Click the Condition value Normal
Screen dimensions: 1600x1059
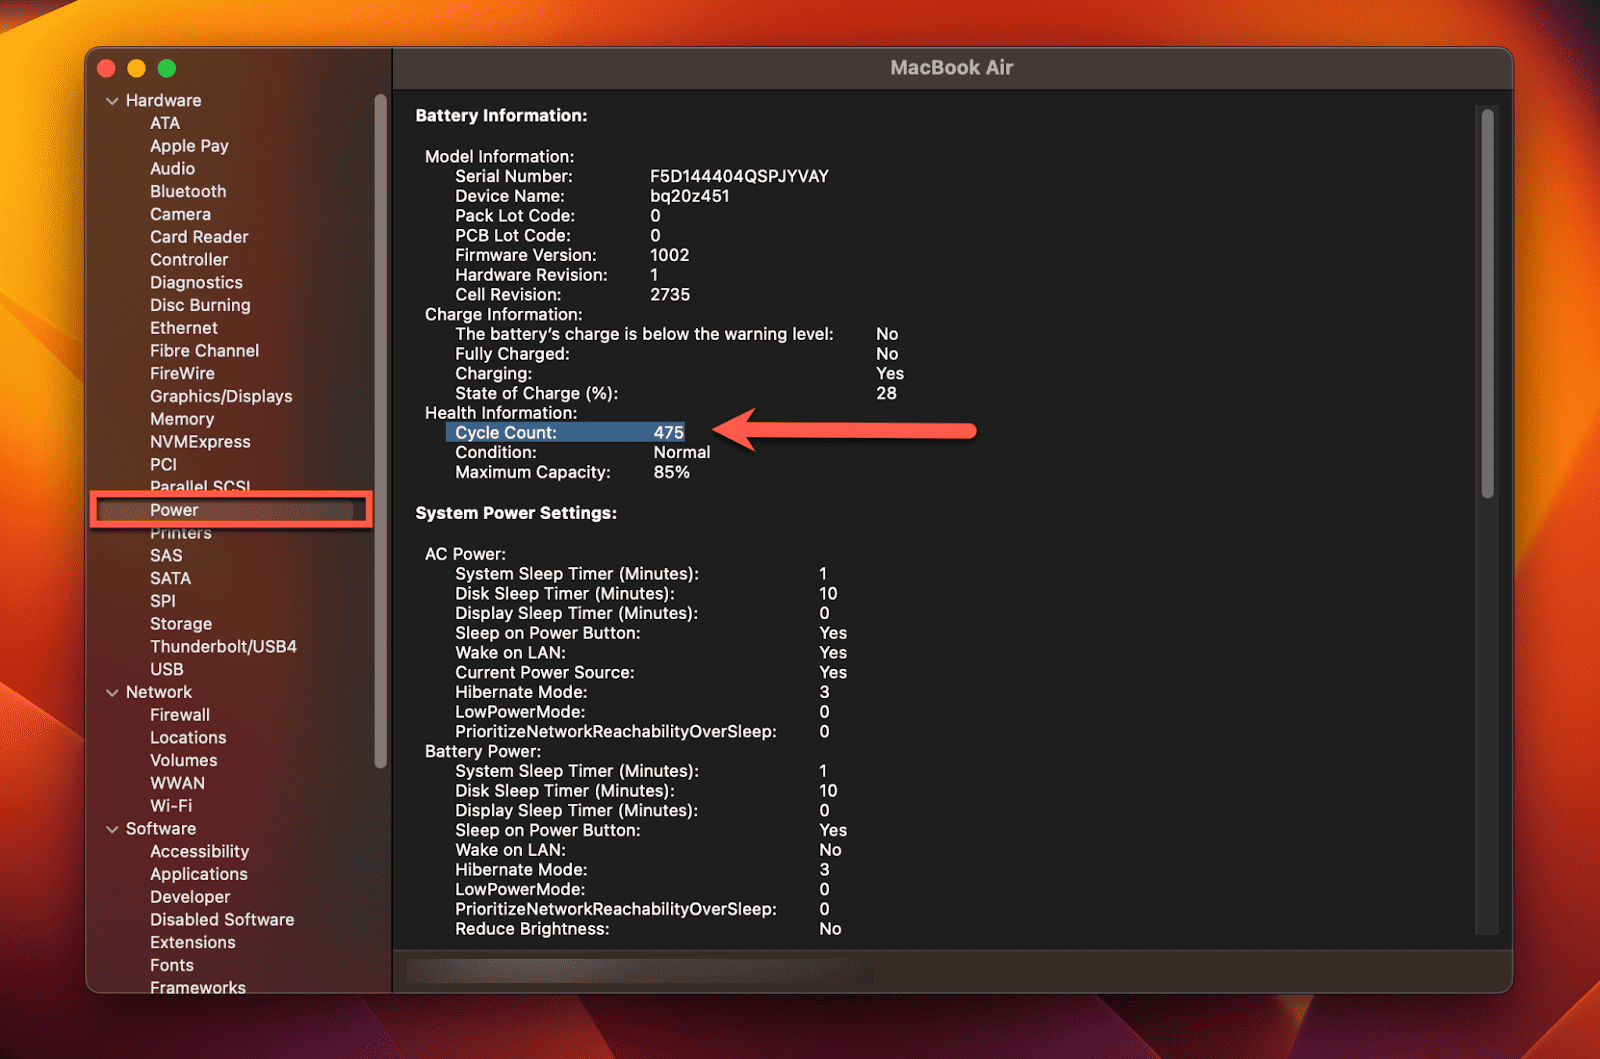pos(682,452)
